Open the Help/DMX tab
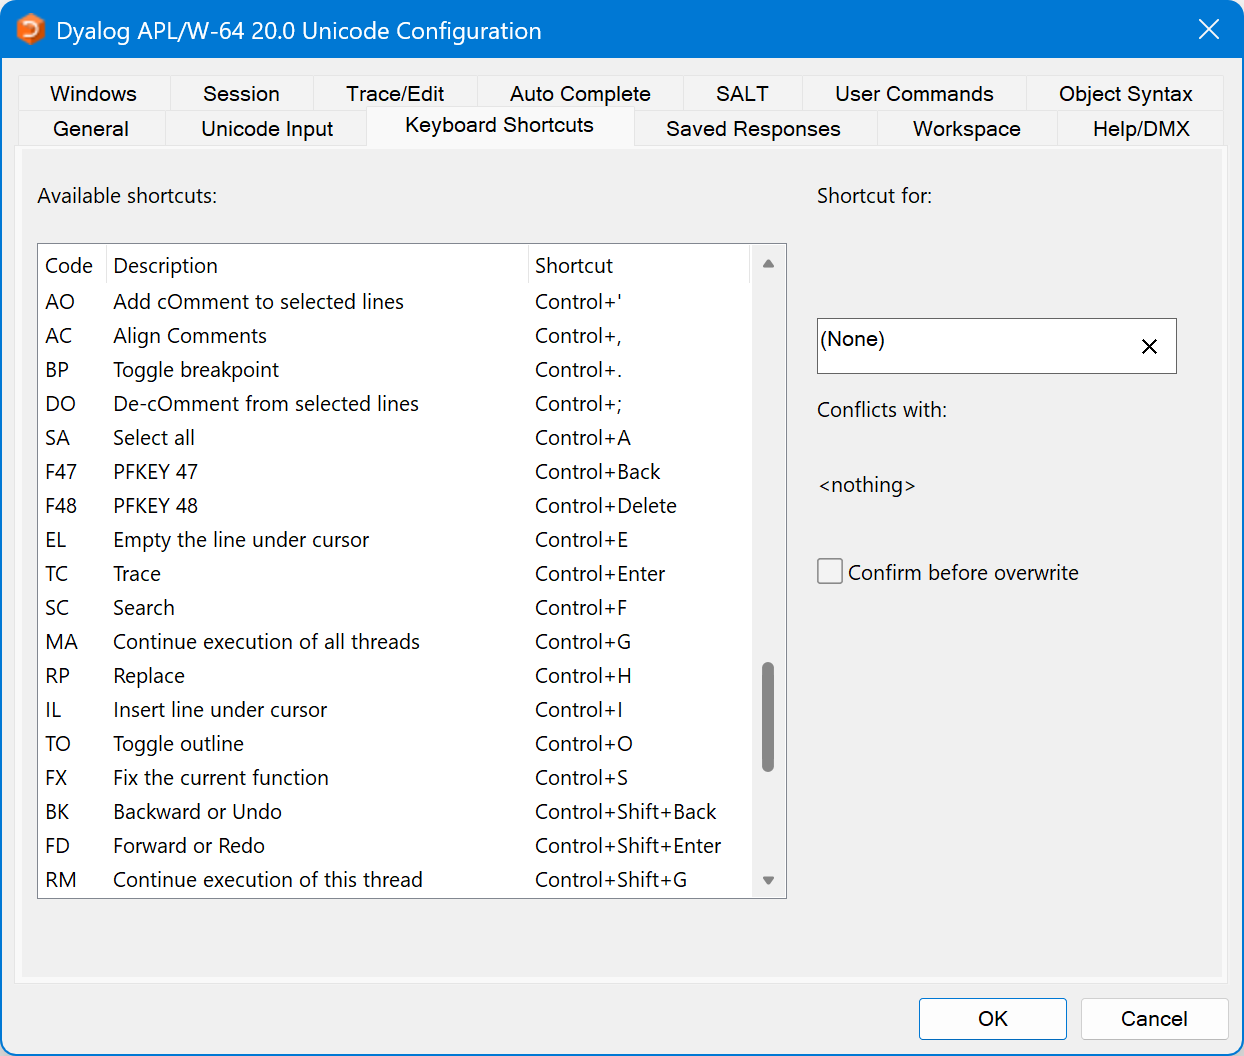Viewport: 1244px width, 1056px height. (x=1141, y=129)
